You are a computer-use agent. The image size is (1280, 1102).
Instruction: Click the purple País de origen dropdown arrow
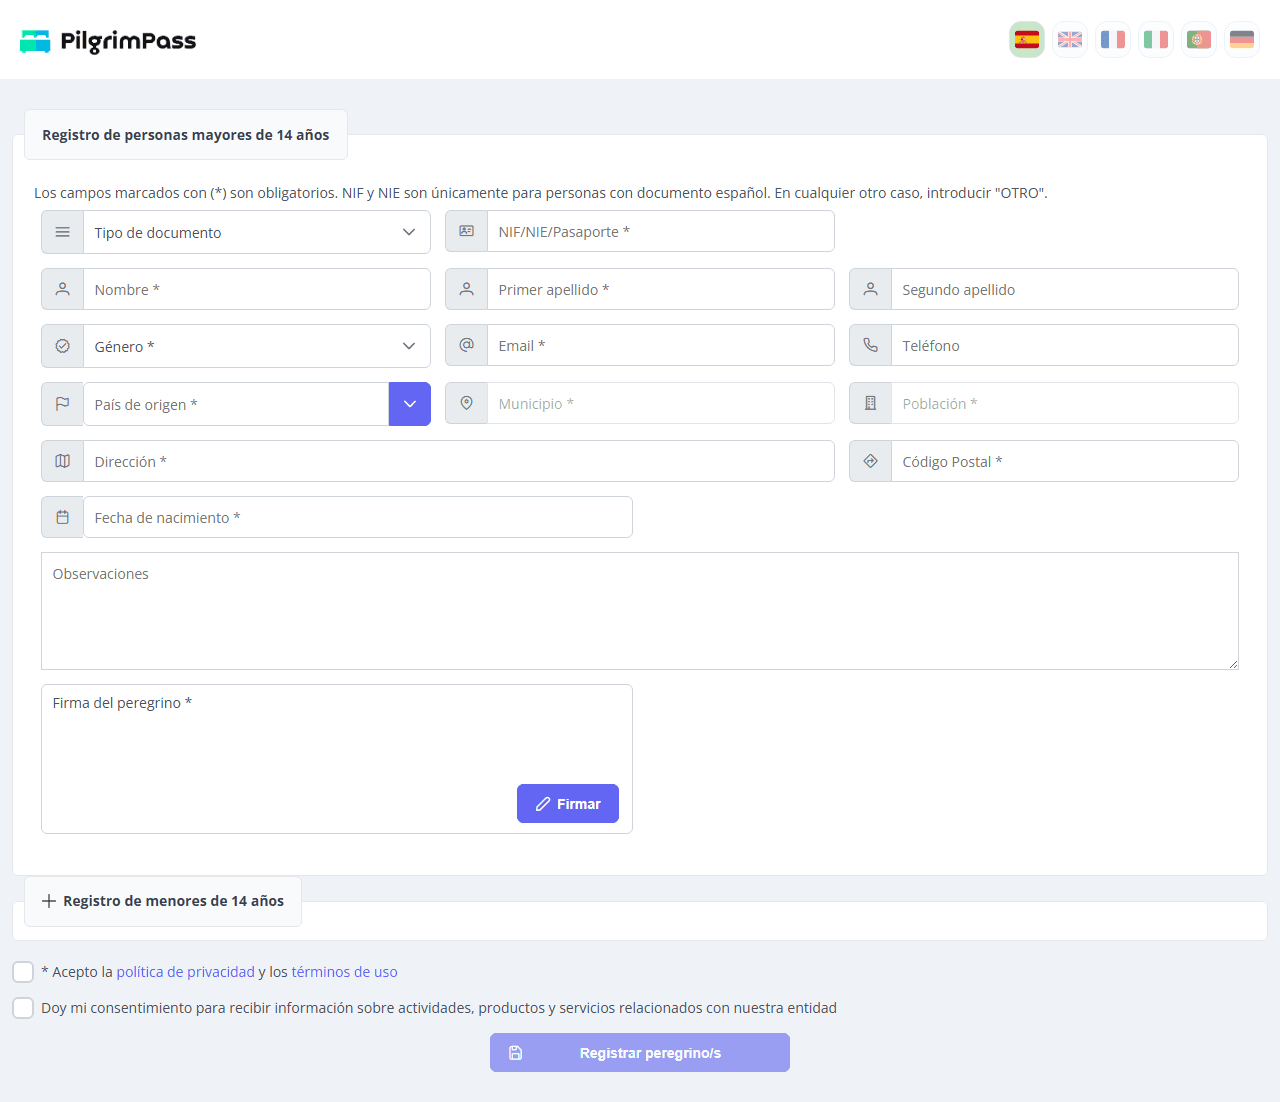(410, 404)
